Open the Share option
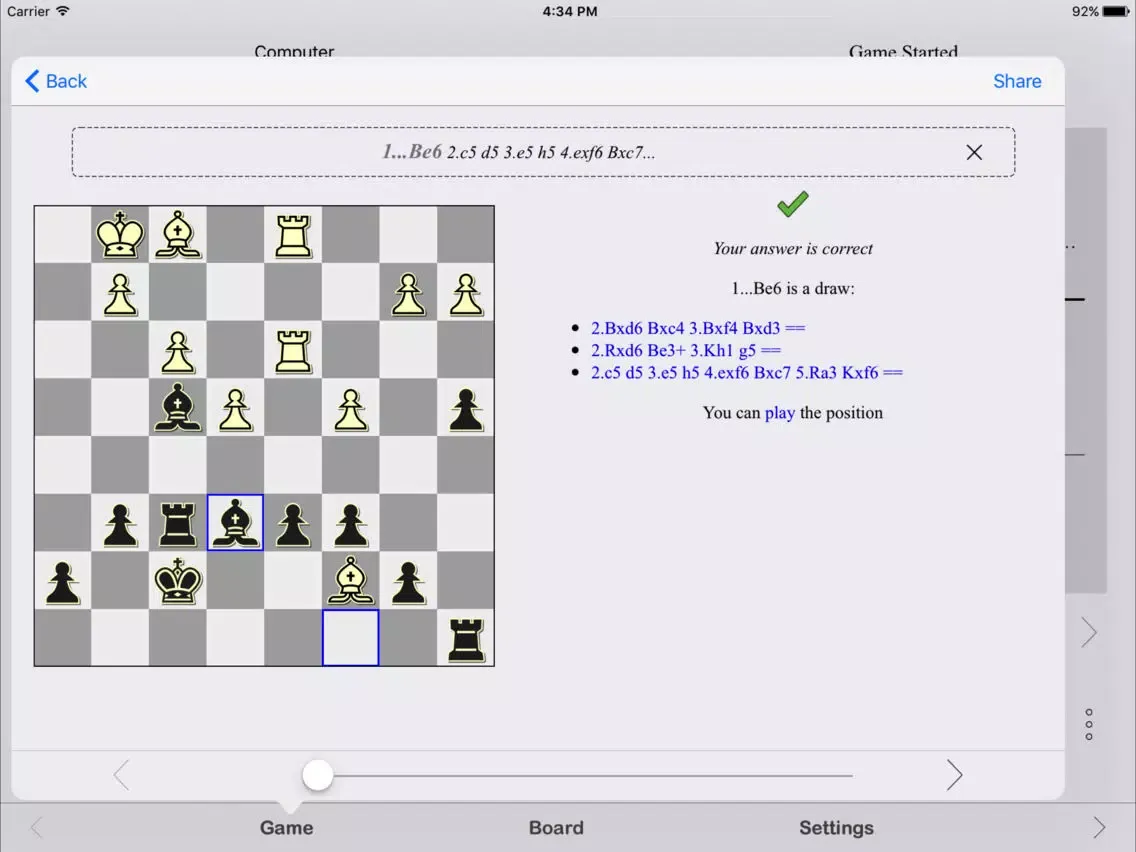The image size is (1136, 852). tap(1017, 82)
